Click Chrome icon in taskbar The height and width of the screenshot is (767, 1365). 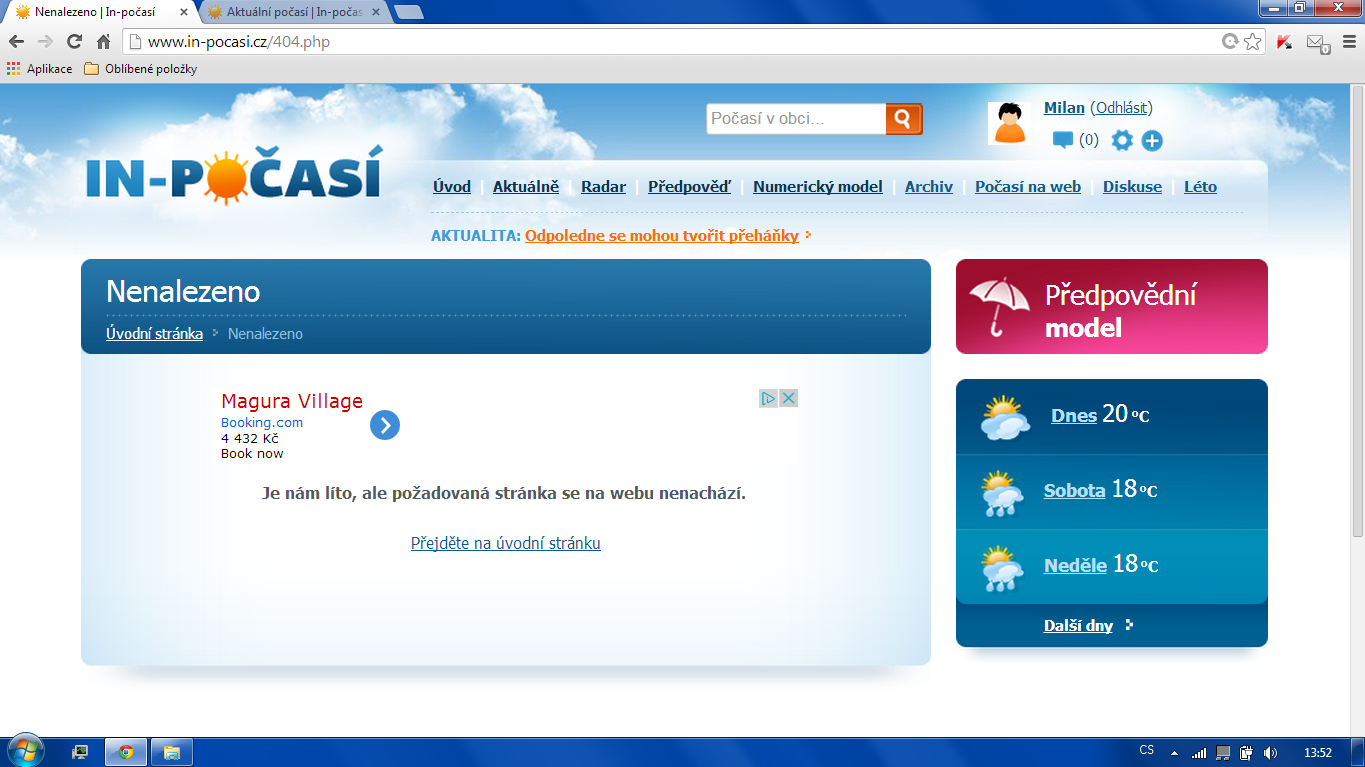(126, 752)
